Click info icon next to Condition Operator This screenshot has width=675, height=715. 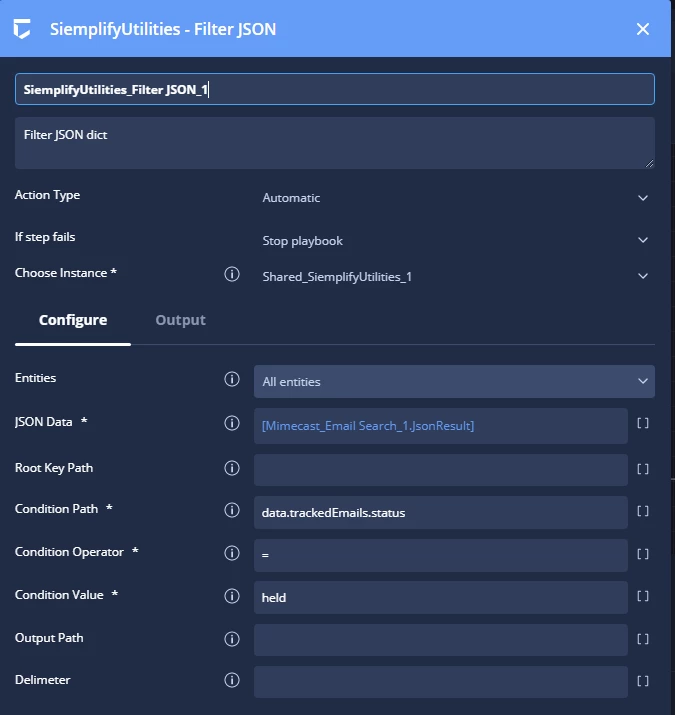pos(232,553)
